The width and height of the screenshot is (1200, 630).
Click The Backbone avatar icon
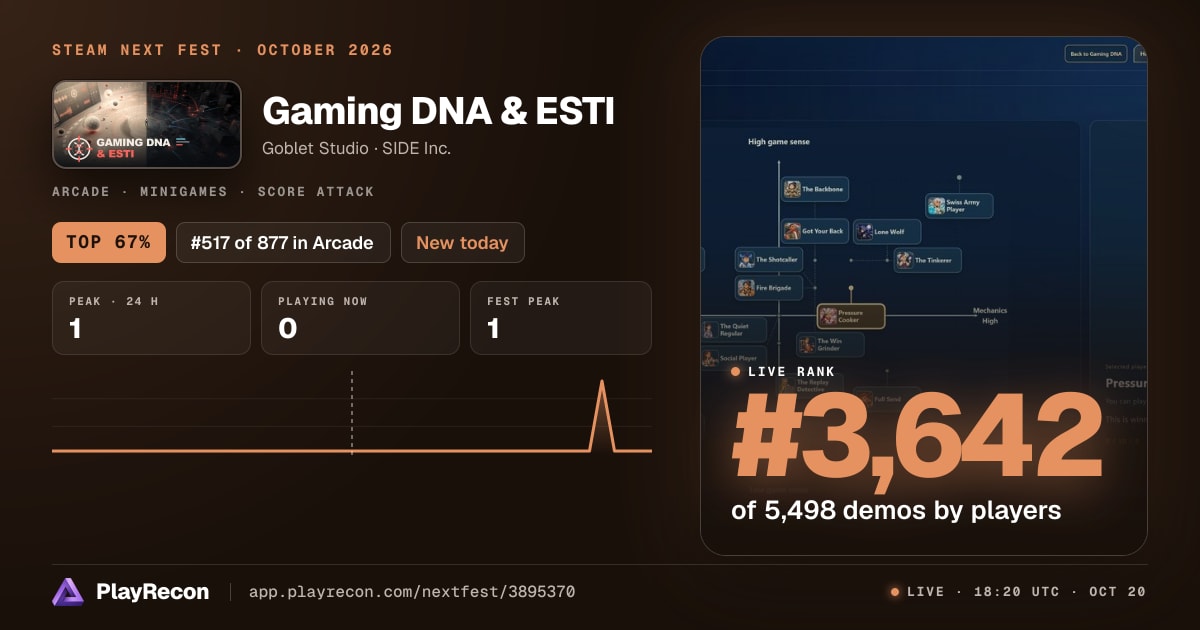click(792, 189)
